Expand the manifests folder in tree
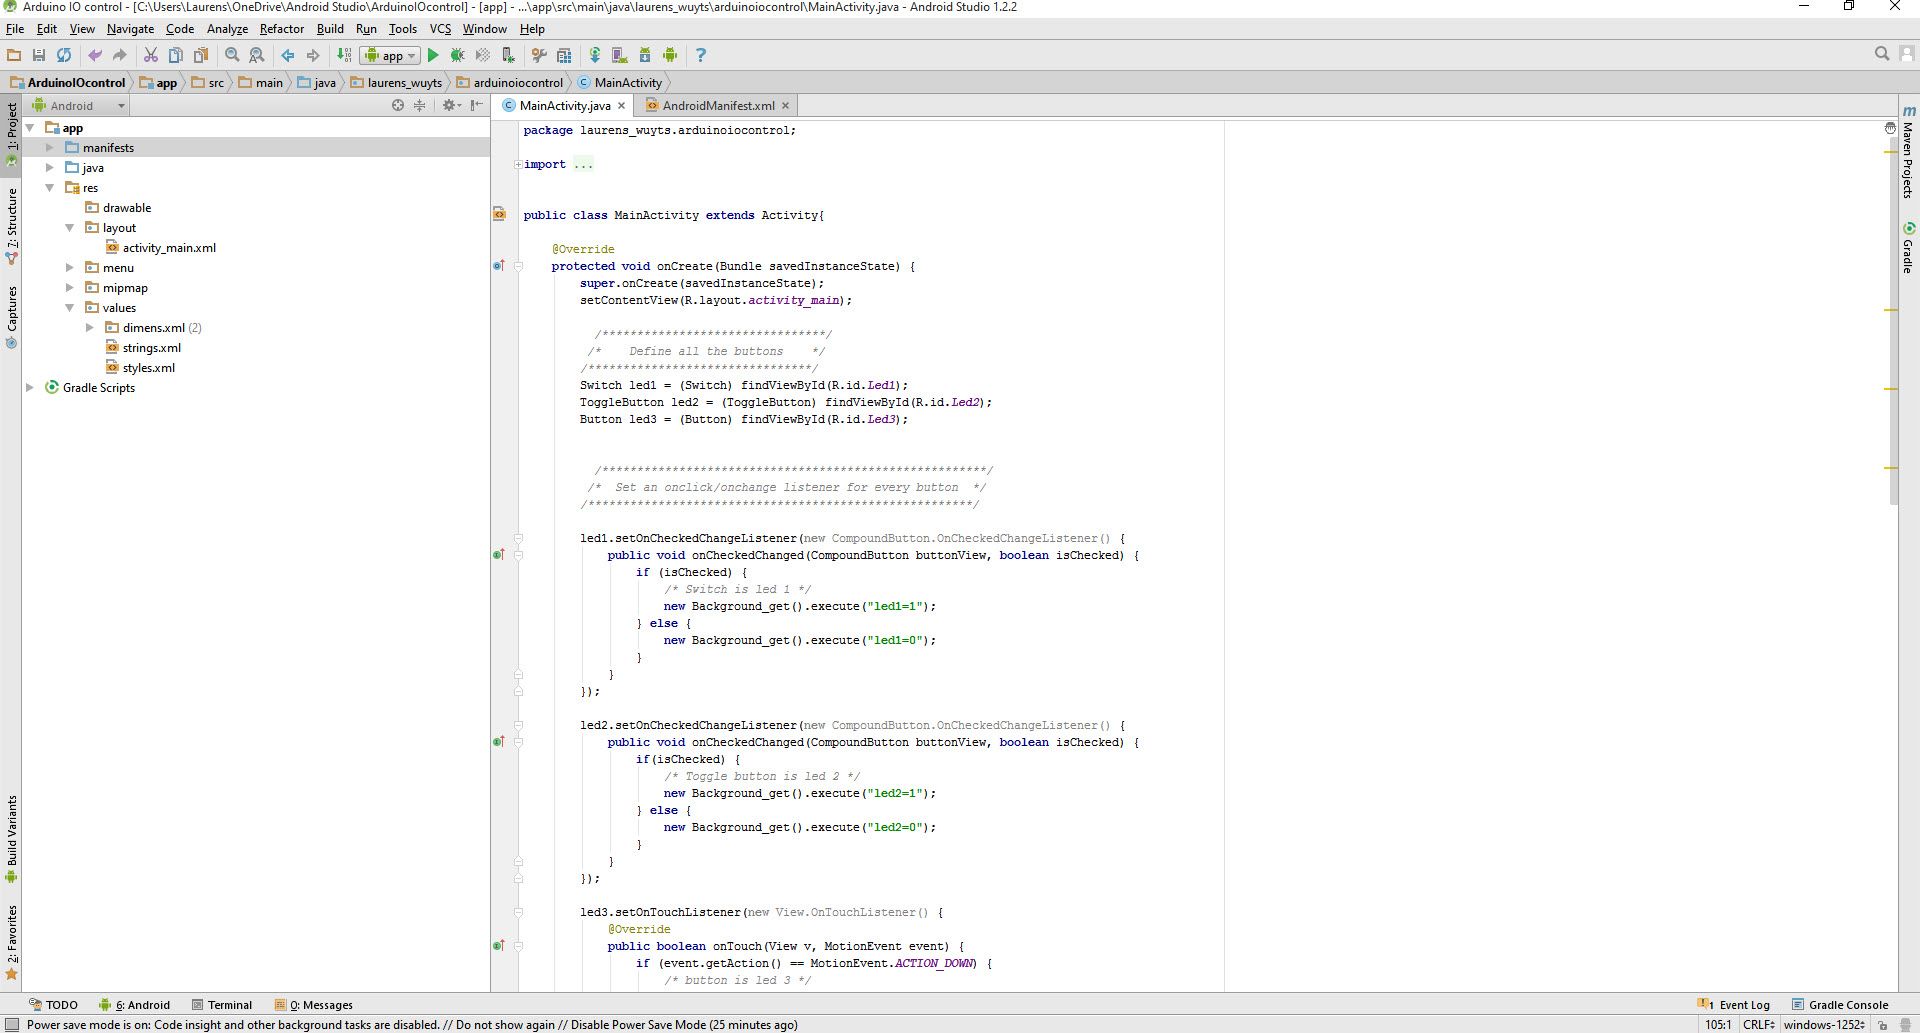This screenshot has height=1033, width=1920. coord(49,147)
